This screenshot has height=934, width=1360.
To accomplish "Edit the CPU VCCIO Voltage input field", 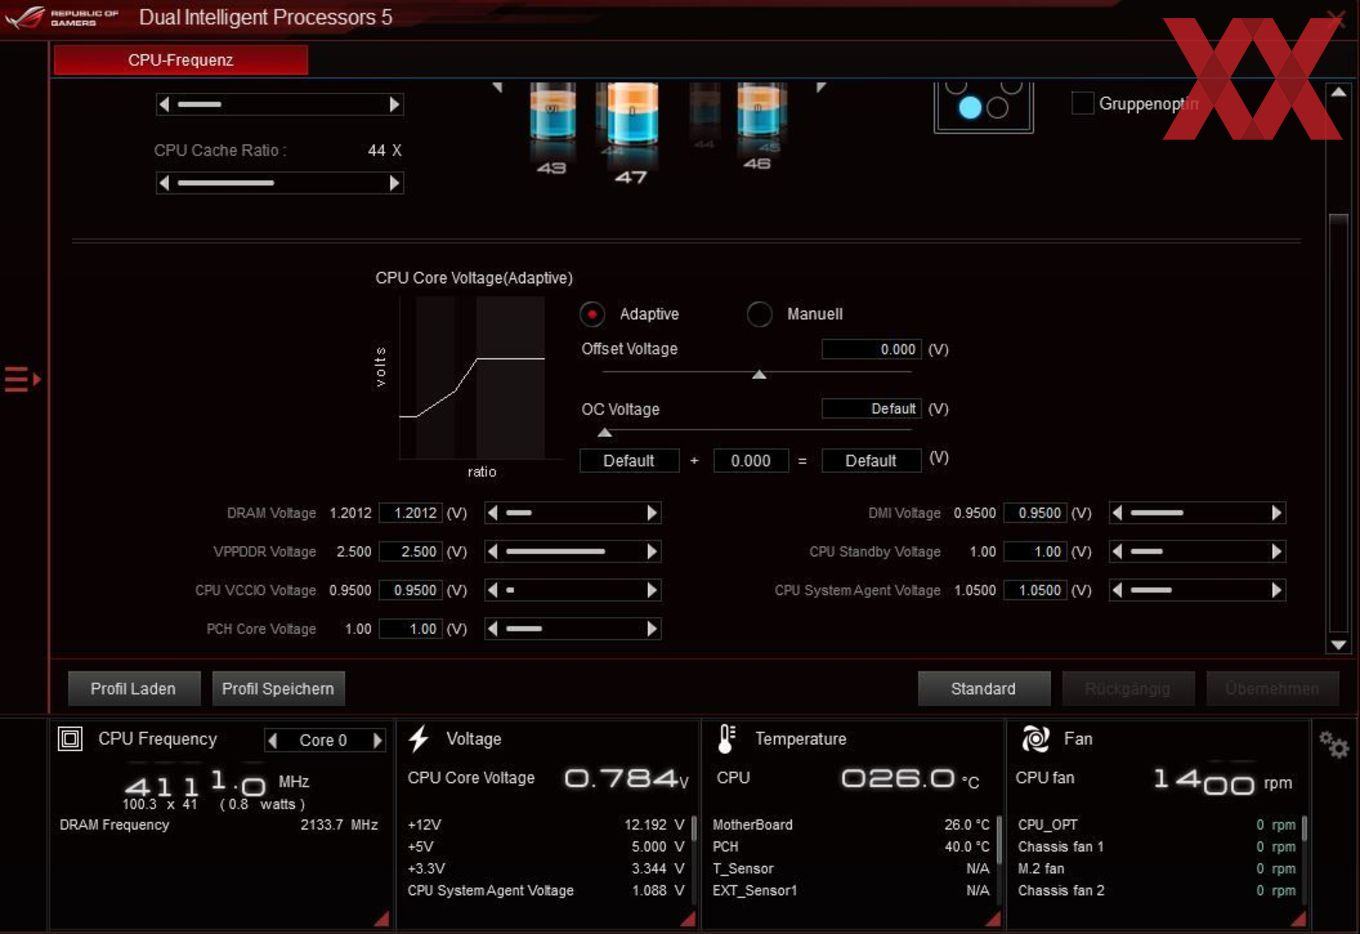I will pos(411,590).
